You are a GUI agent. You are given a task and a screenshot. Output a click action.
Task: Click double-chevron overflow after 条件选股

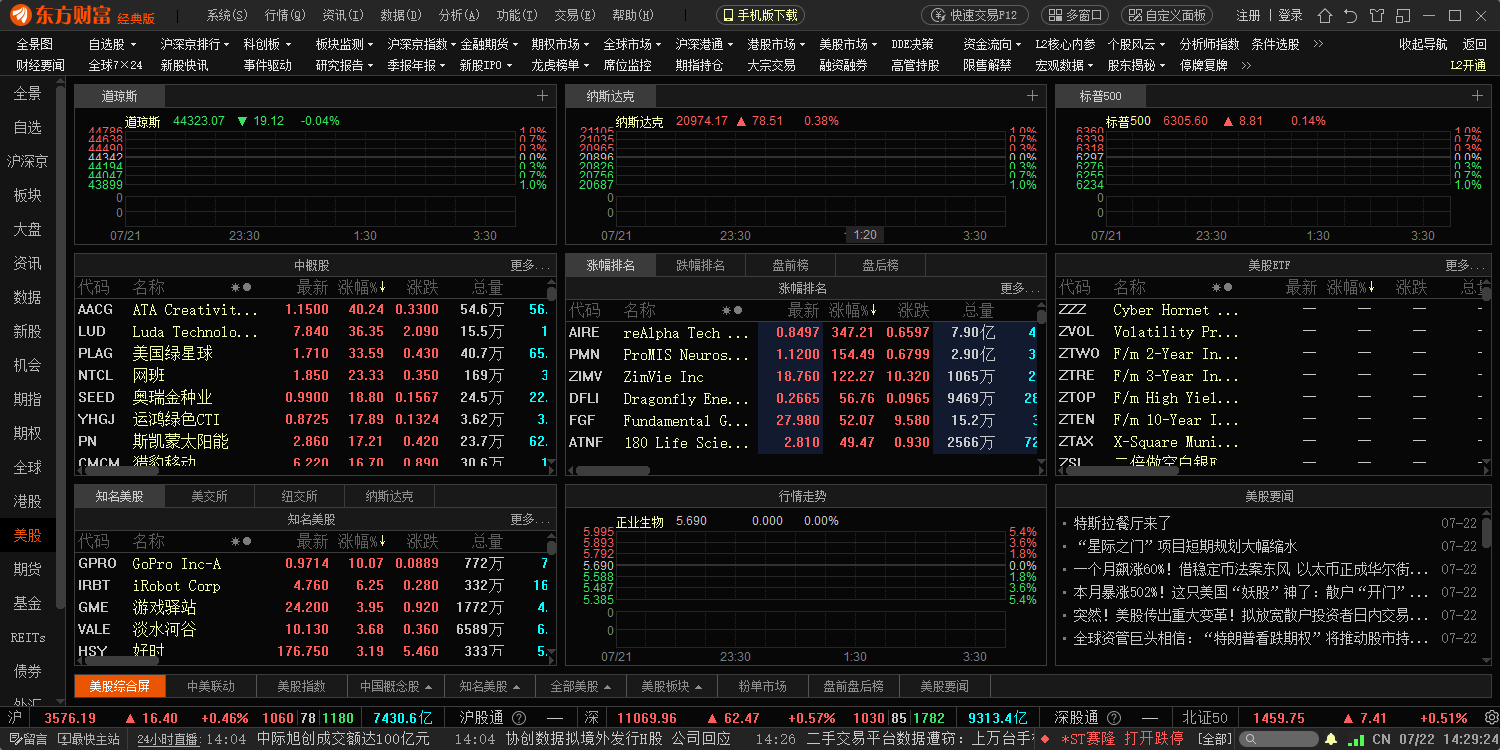tap(1318, 44)
